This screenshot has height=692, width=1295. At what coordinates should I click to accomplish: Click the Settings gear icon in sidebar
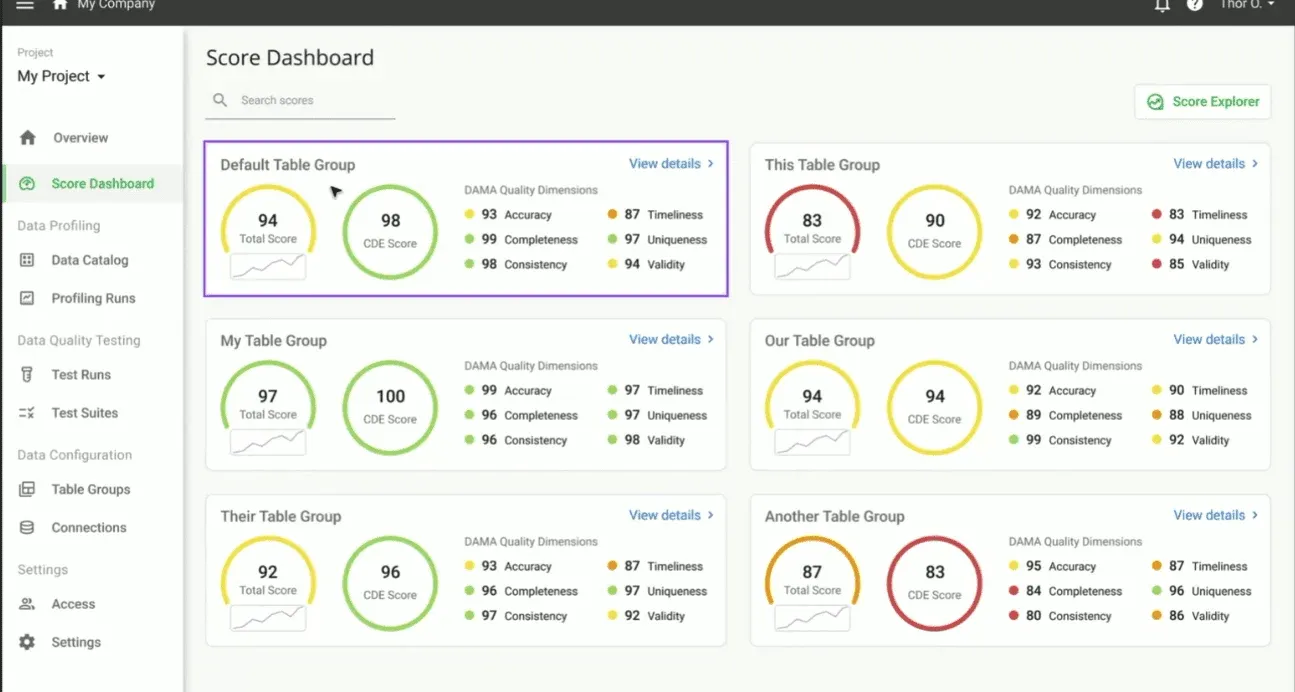tap(28, 643)
